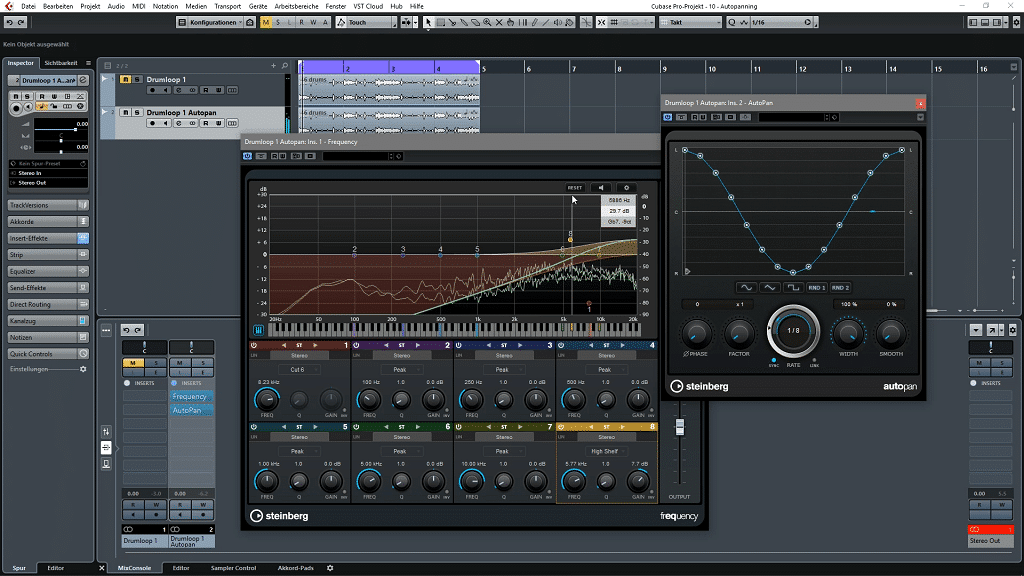Click the track search magnifier icon
The height and width of the screenshot is (576, 1024).
pyautogui.click(x=285, y=65)
